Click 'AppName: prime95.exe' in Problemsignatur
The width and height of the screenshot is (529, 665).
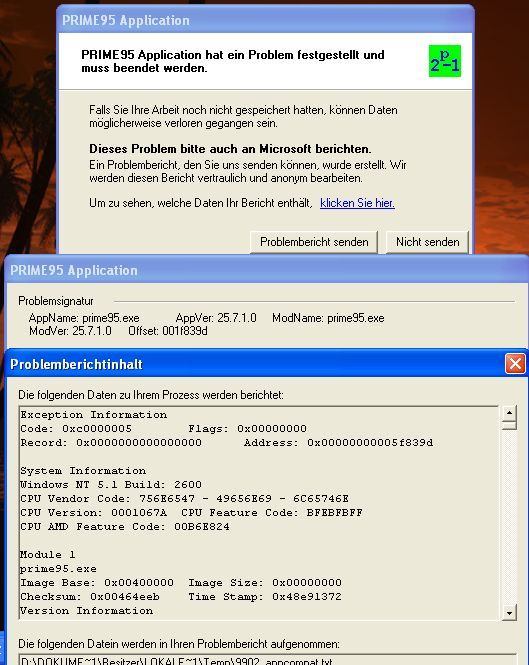pyautogui.click(x=84, y=318)
